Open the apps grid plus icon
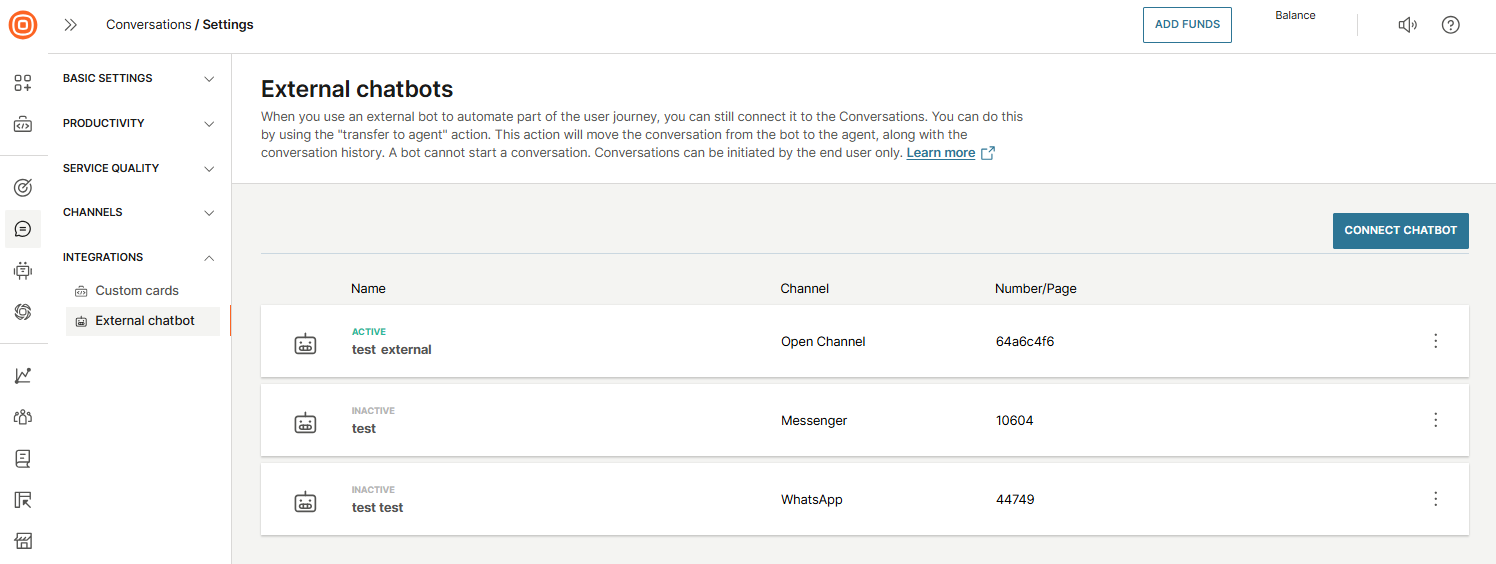 coord(23,83)
